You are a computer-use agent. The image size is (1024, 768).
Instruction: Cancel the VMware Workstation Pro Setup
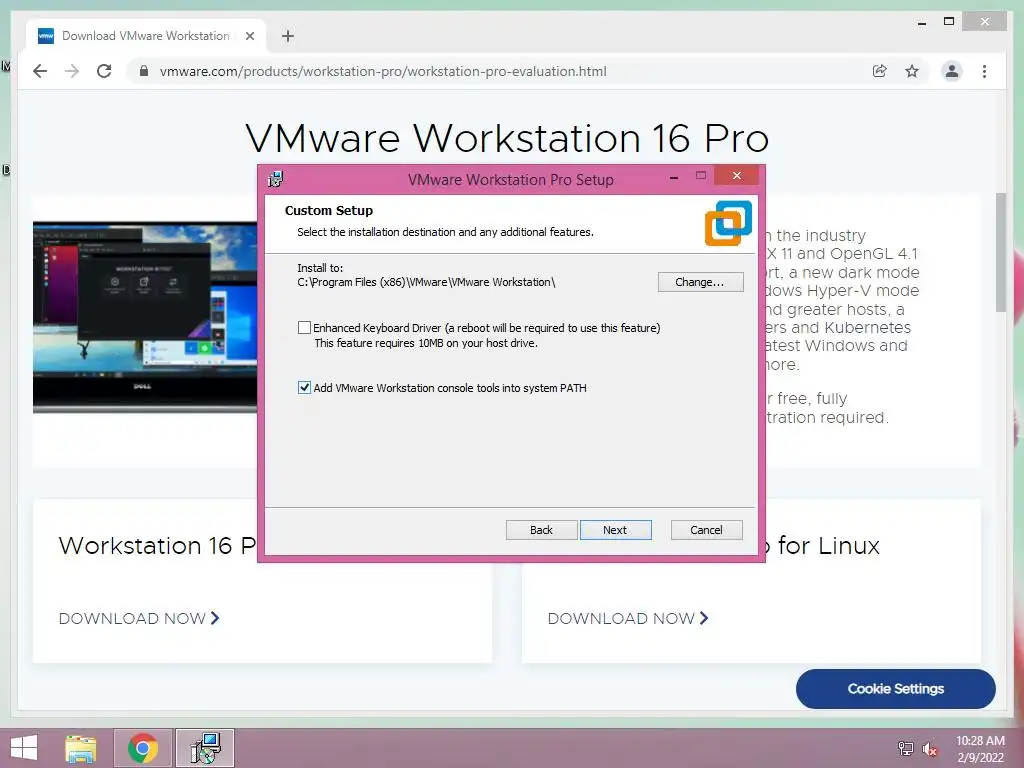coord(707,530)
